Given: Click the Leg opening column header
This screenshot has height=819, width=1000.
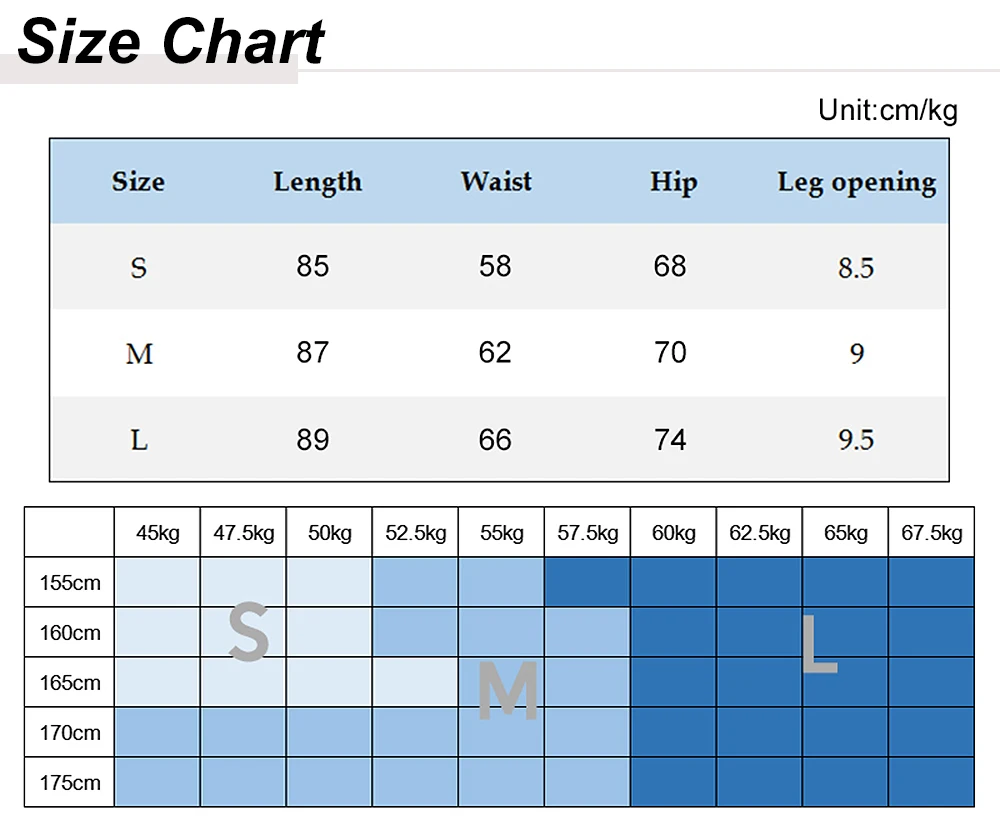Looking at the screenshot, I should (857, 182).
